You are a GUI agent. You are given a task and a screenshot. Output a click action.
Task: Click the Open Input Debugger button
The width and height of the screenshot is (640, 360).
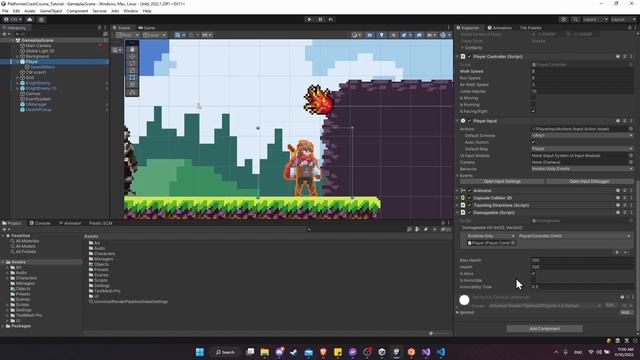pyautogui.click(x=589, y=181)
